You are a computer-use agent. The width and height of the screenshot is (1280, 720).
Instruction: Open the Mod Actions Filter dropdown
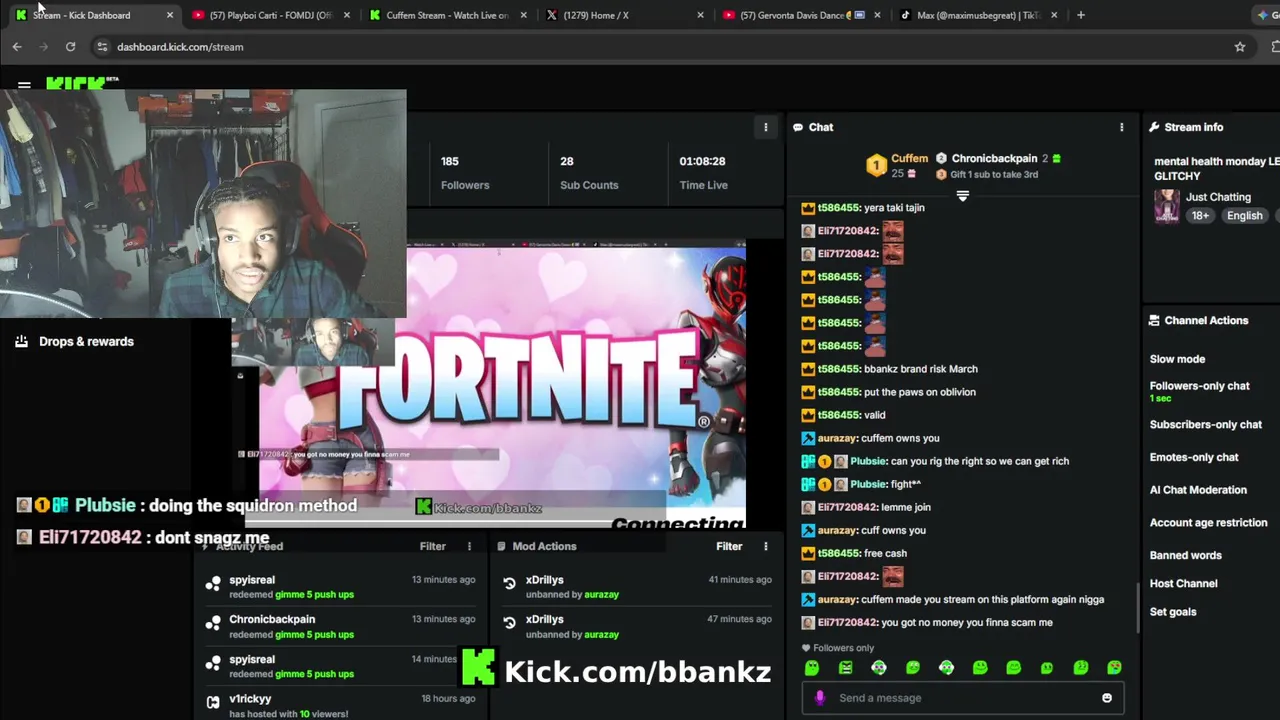coord(729,546)
